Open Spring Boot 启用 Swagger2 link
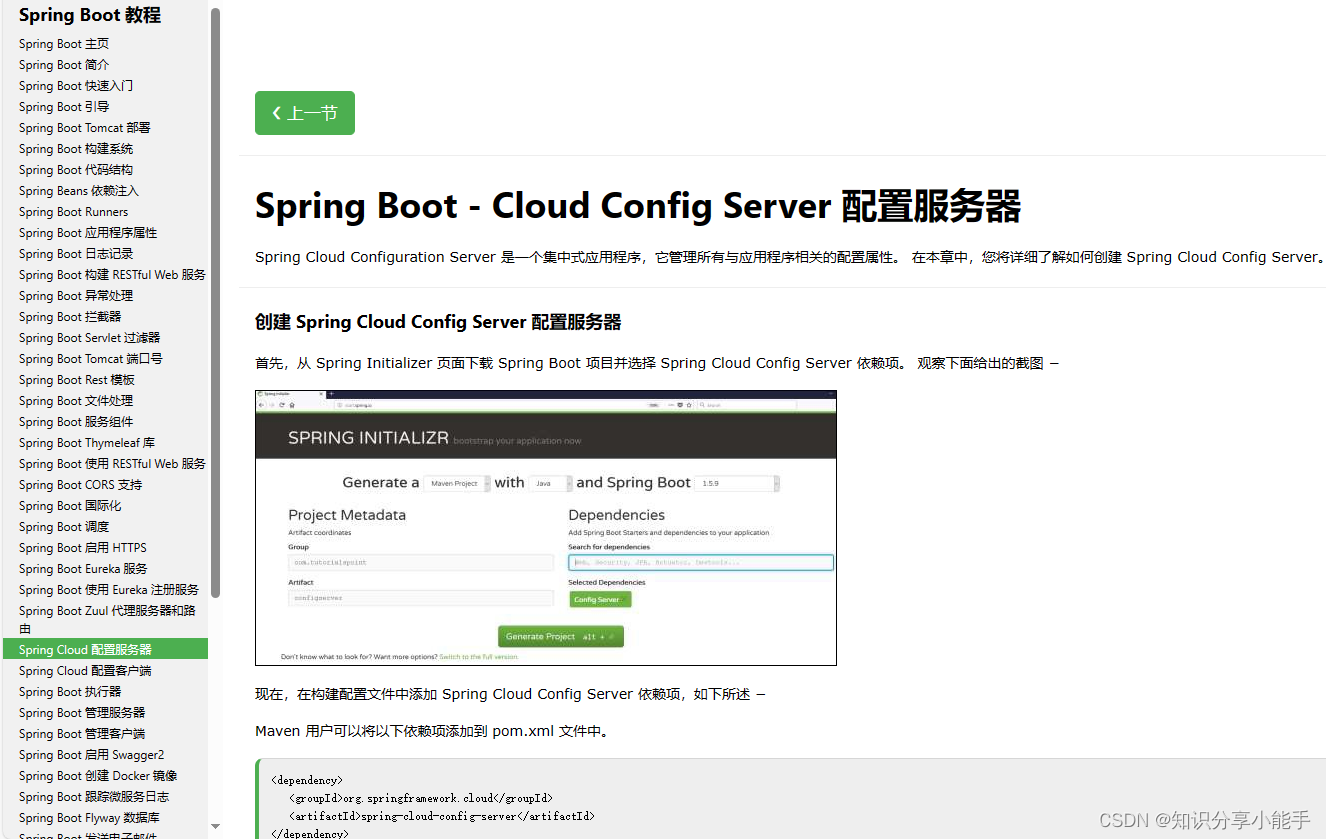Image resolution: width=1326 pixels, height=839 pixels. 91,755
